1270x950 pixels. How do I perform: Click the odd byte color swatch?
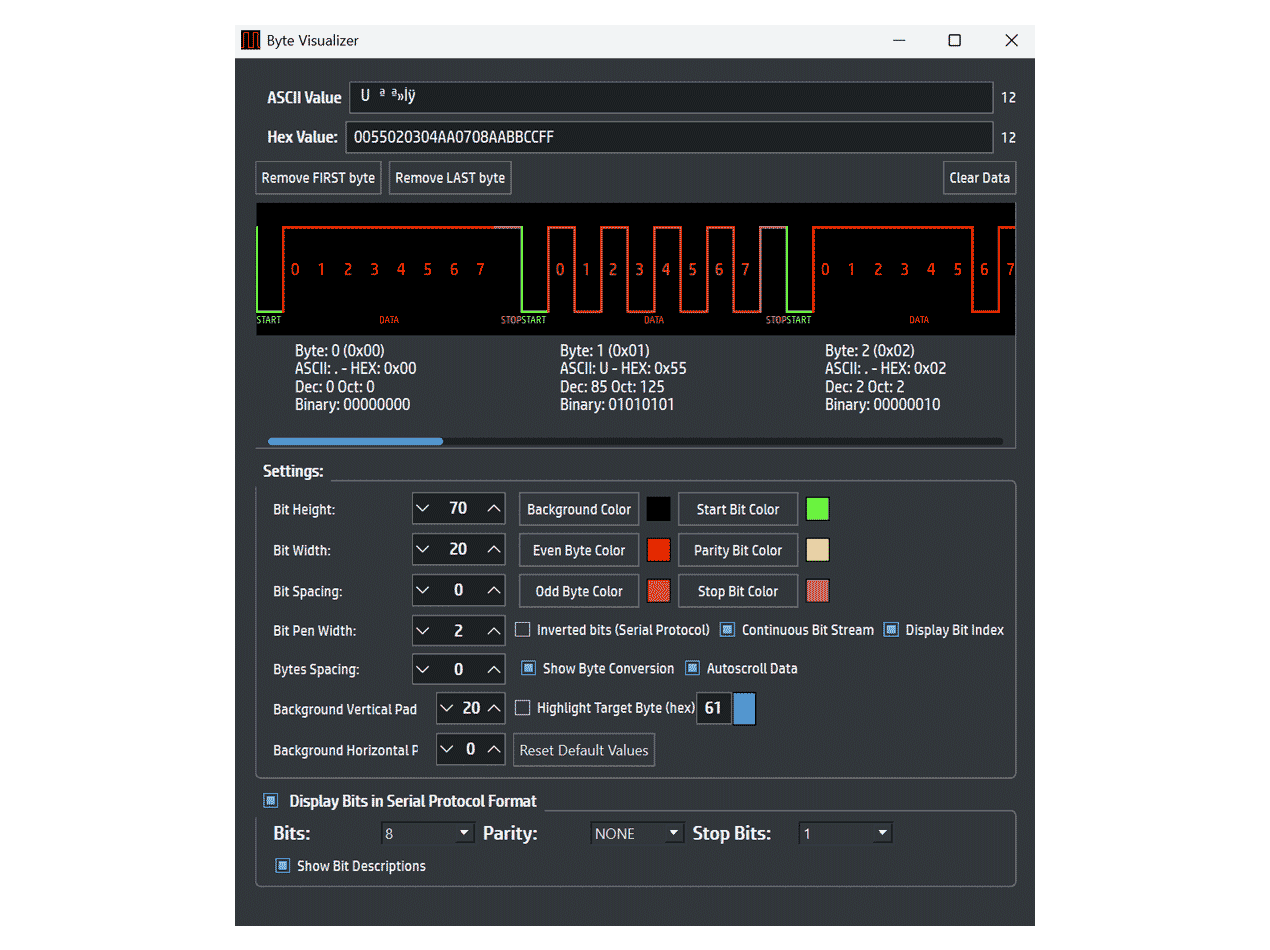[658, 591]
